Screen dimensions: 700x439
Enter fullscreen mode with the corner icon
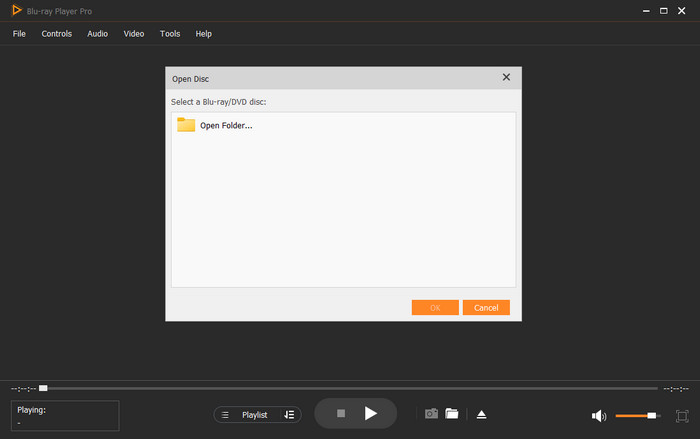682,415
